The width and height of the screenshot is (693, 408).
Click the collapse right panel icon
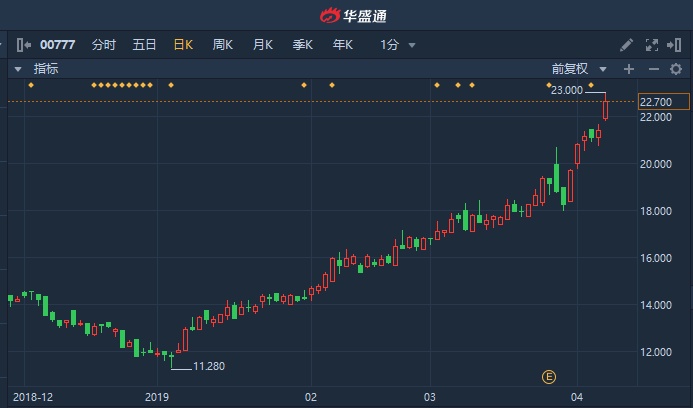pyautogui.click(x=674, y=45)
